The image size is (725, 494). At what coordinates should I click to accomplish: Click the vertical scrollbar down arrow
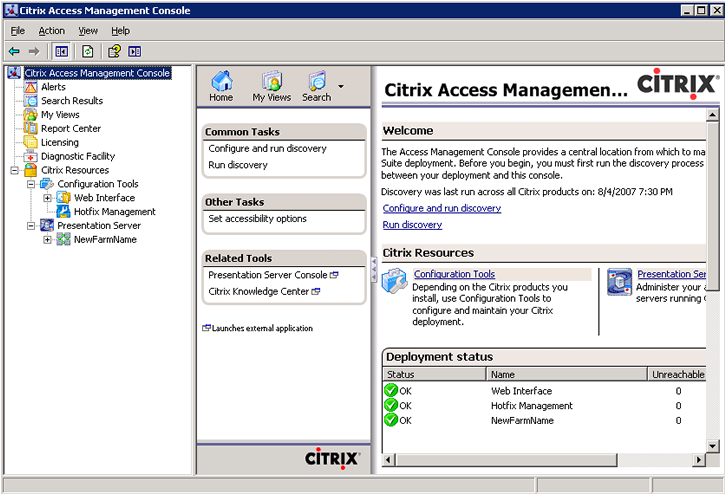pos(713,446)
